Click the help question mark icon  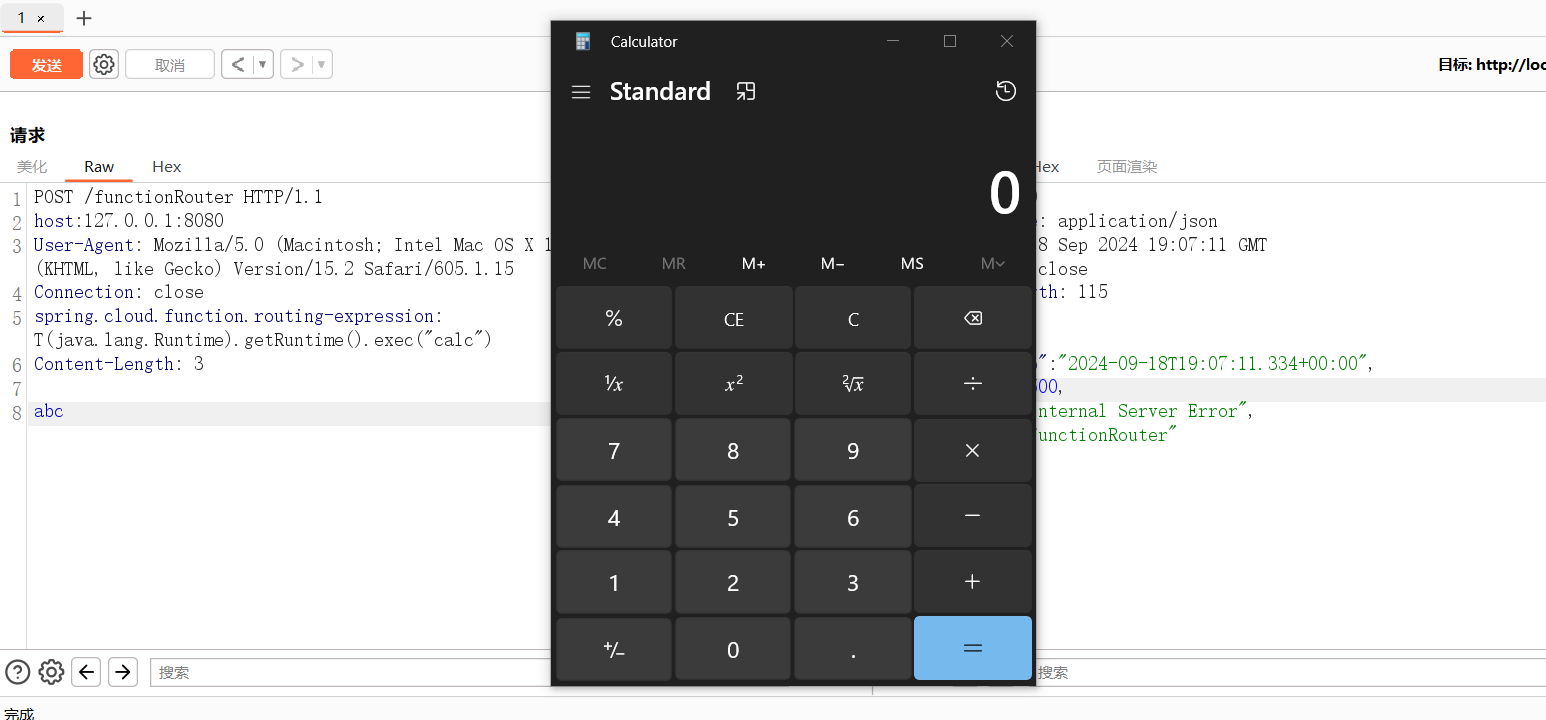coord(17,672)
